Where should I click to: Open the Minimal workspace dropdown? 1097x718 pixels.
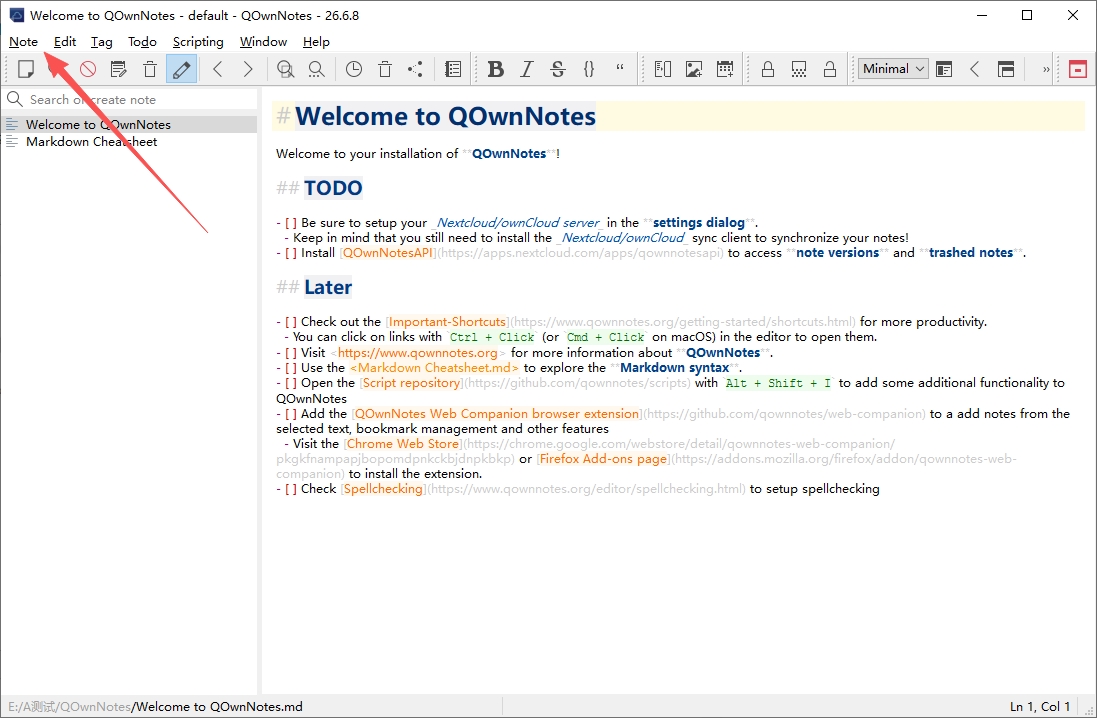click(893, 69)
